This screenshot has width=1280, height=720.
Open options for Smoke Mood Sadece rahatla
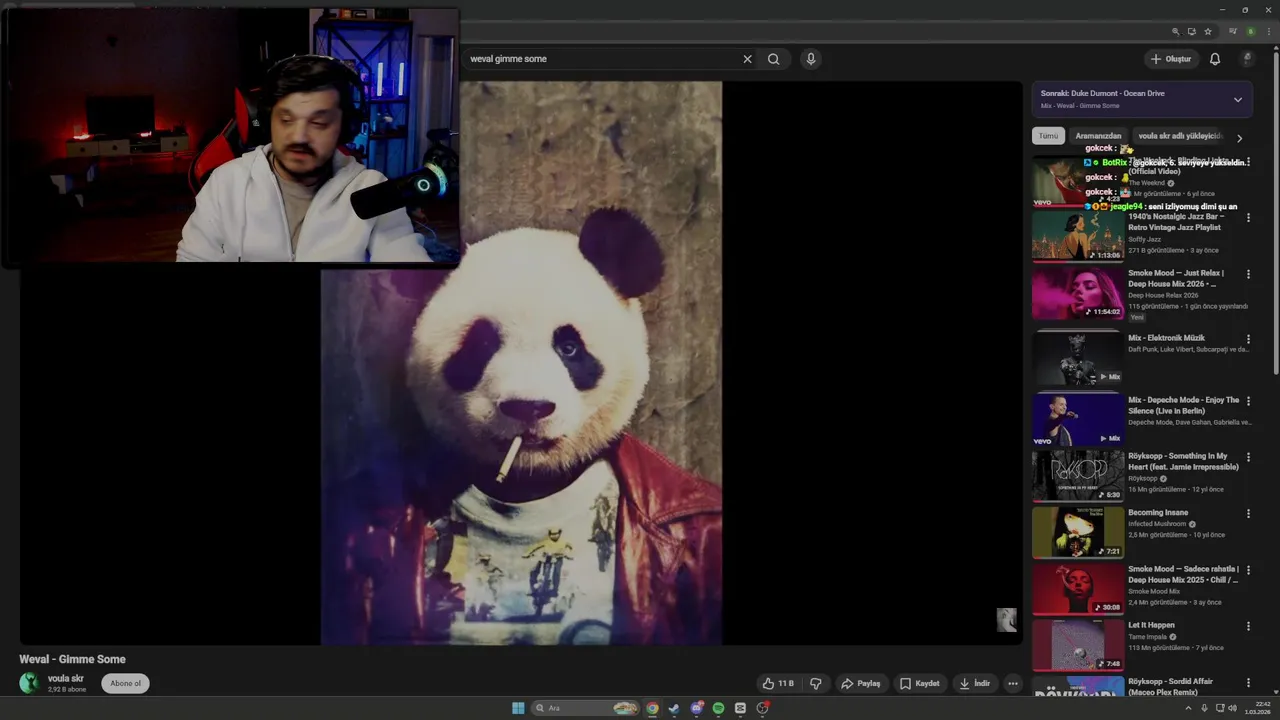point(1248,570)
